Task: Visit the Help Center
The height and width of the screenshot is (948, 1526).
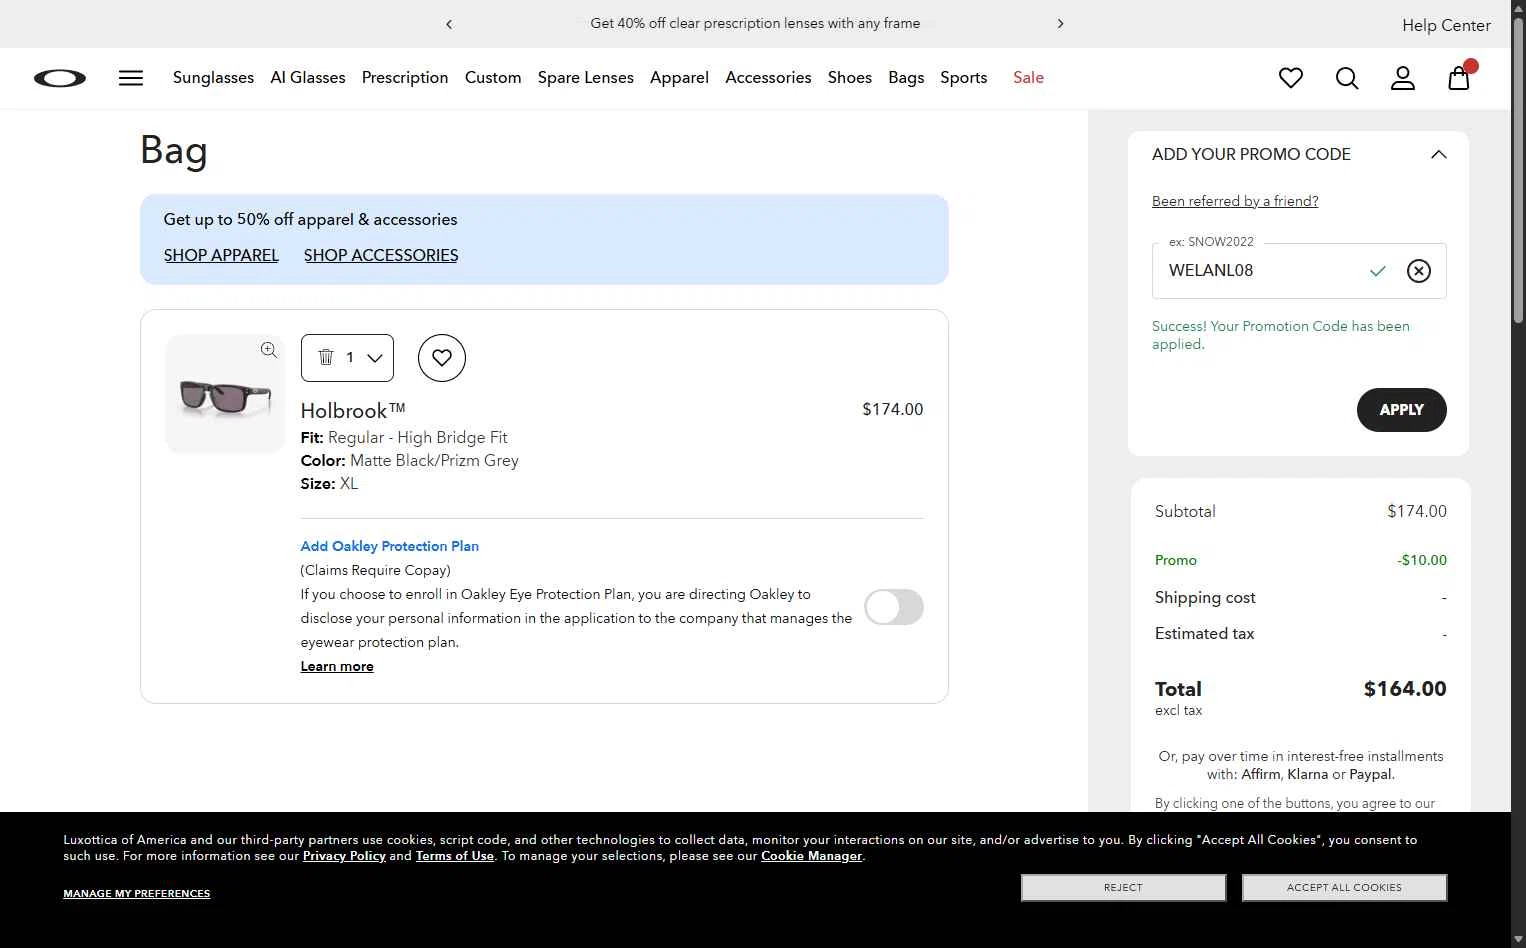Action: (x=1446, y=25)
